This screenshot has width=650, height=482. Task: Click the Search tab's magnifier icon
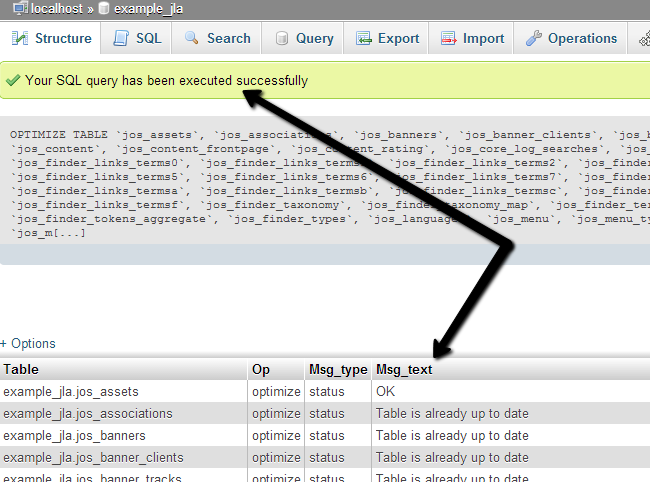pyautogui.click(x=191, y=39)
